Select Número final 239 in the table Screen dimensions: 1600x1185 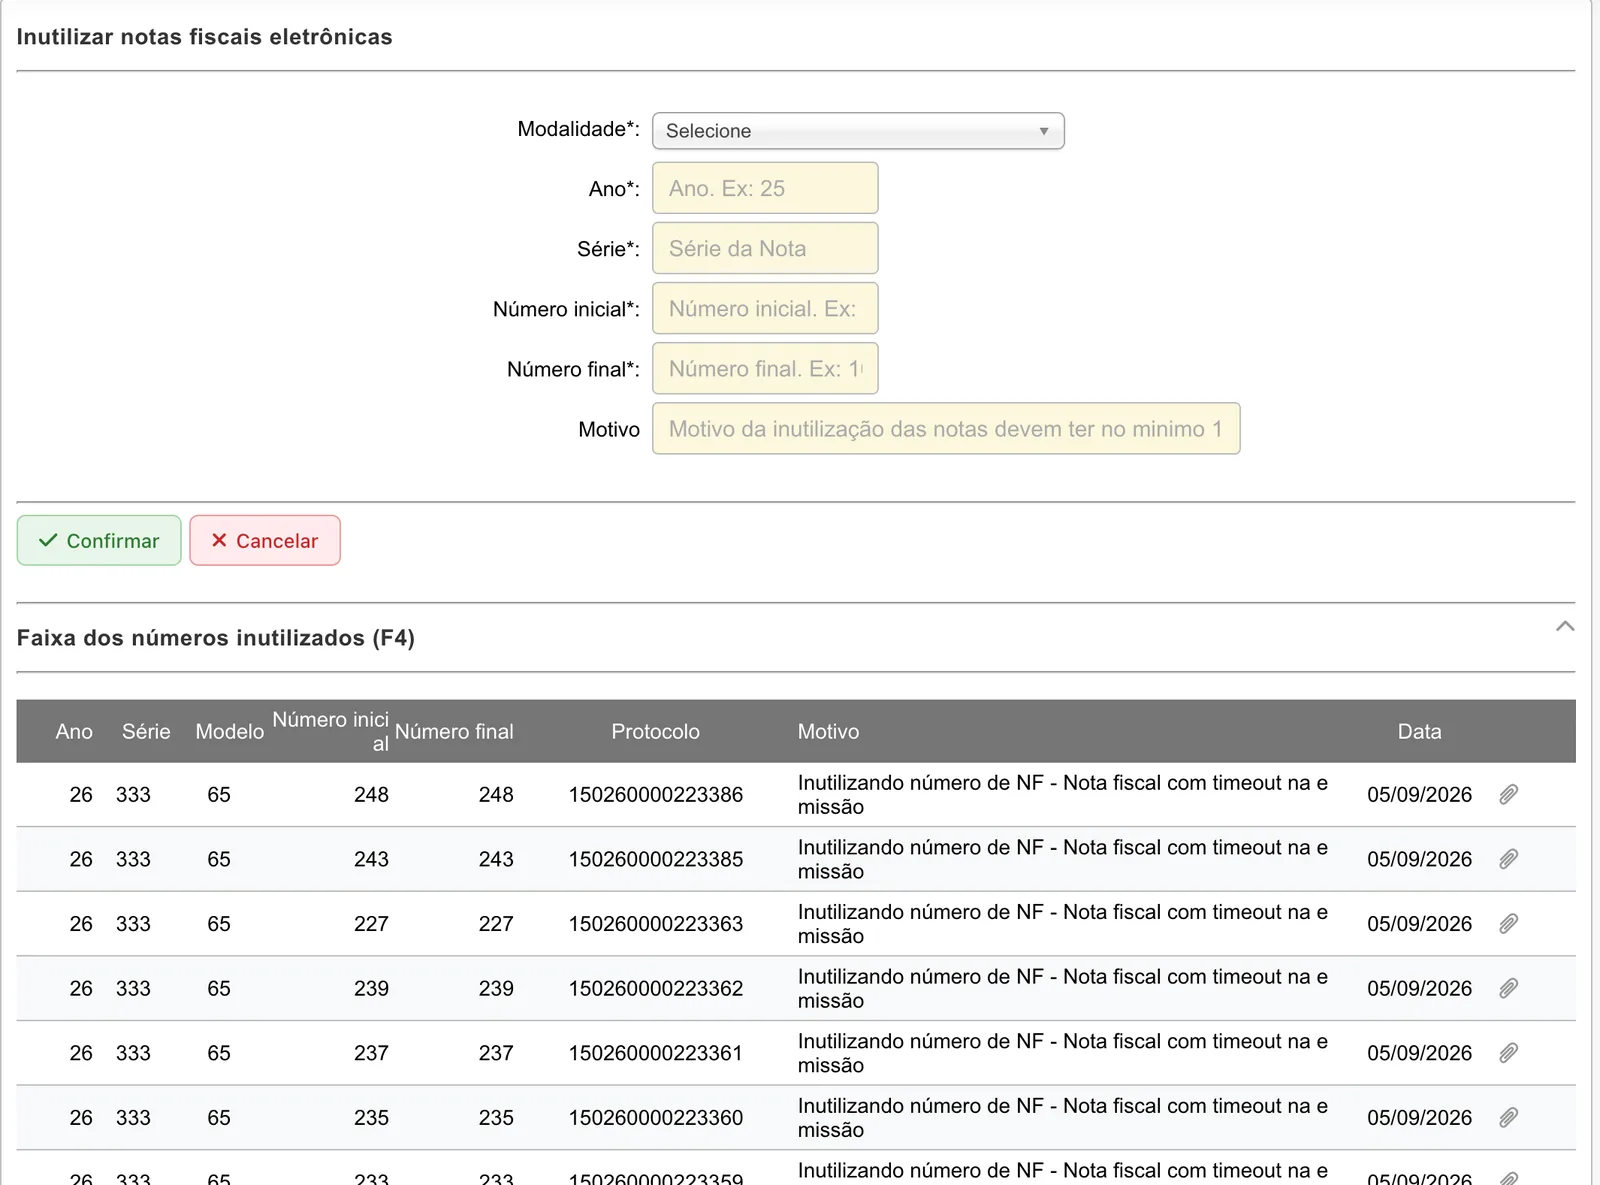point(496,989)
